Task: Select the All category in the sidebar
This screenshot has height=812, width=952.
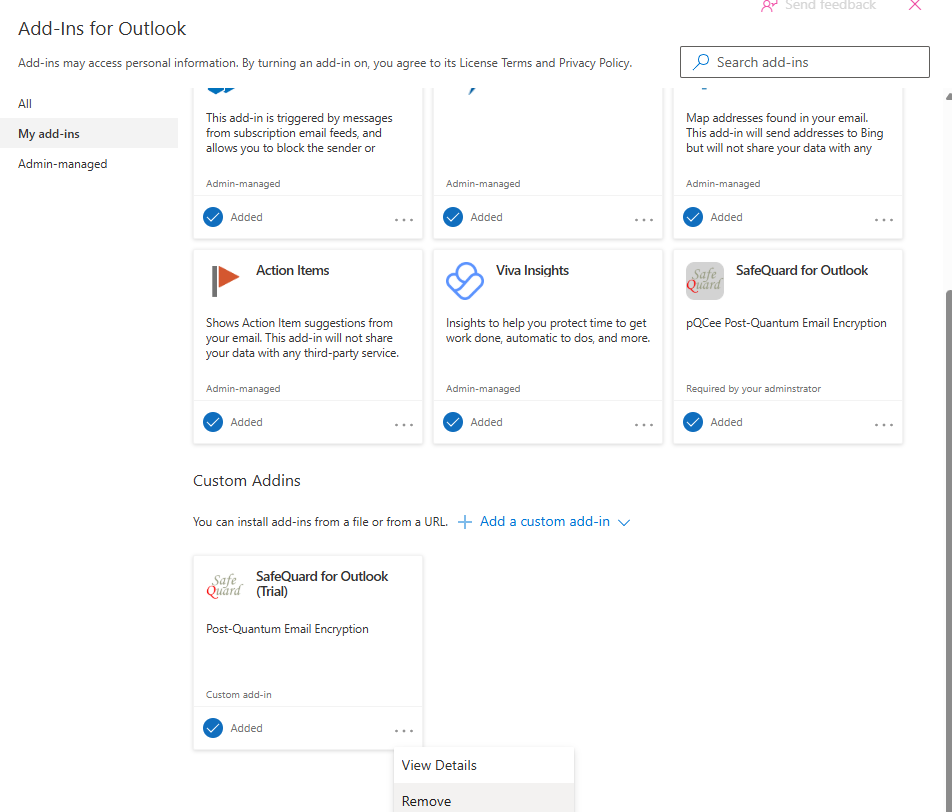Action: (89, 103)
